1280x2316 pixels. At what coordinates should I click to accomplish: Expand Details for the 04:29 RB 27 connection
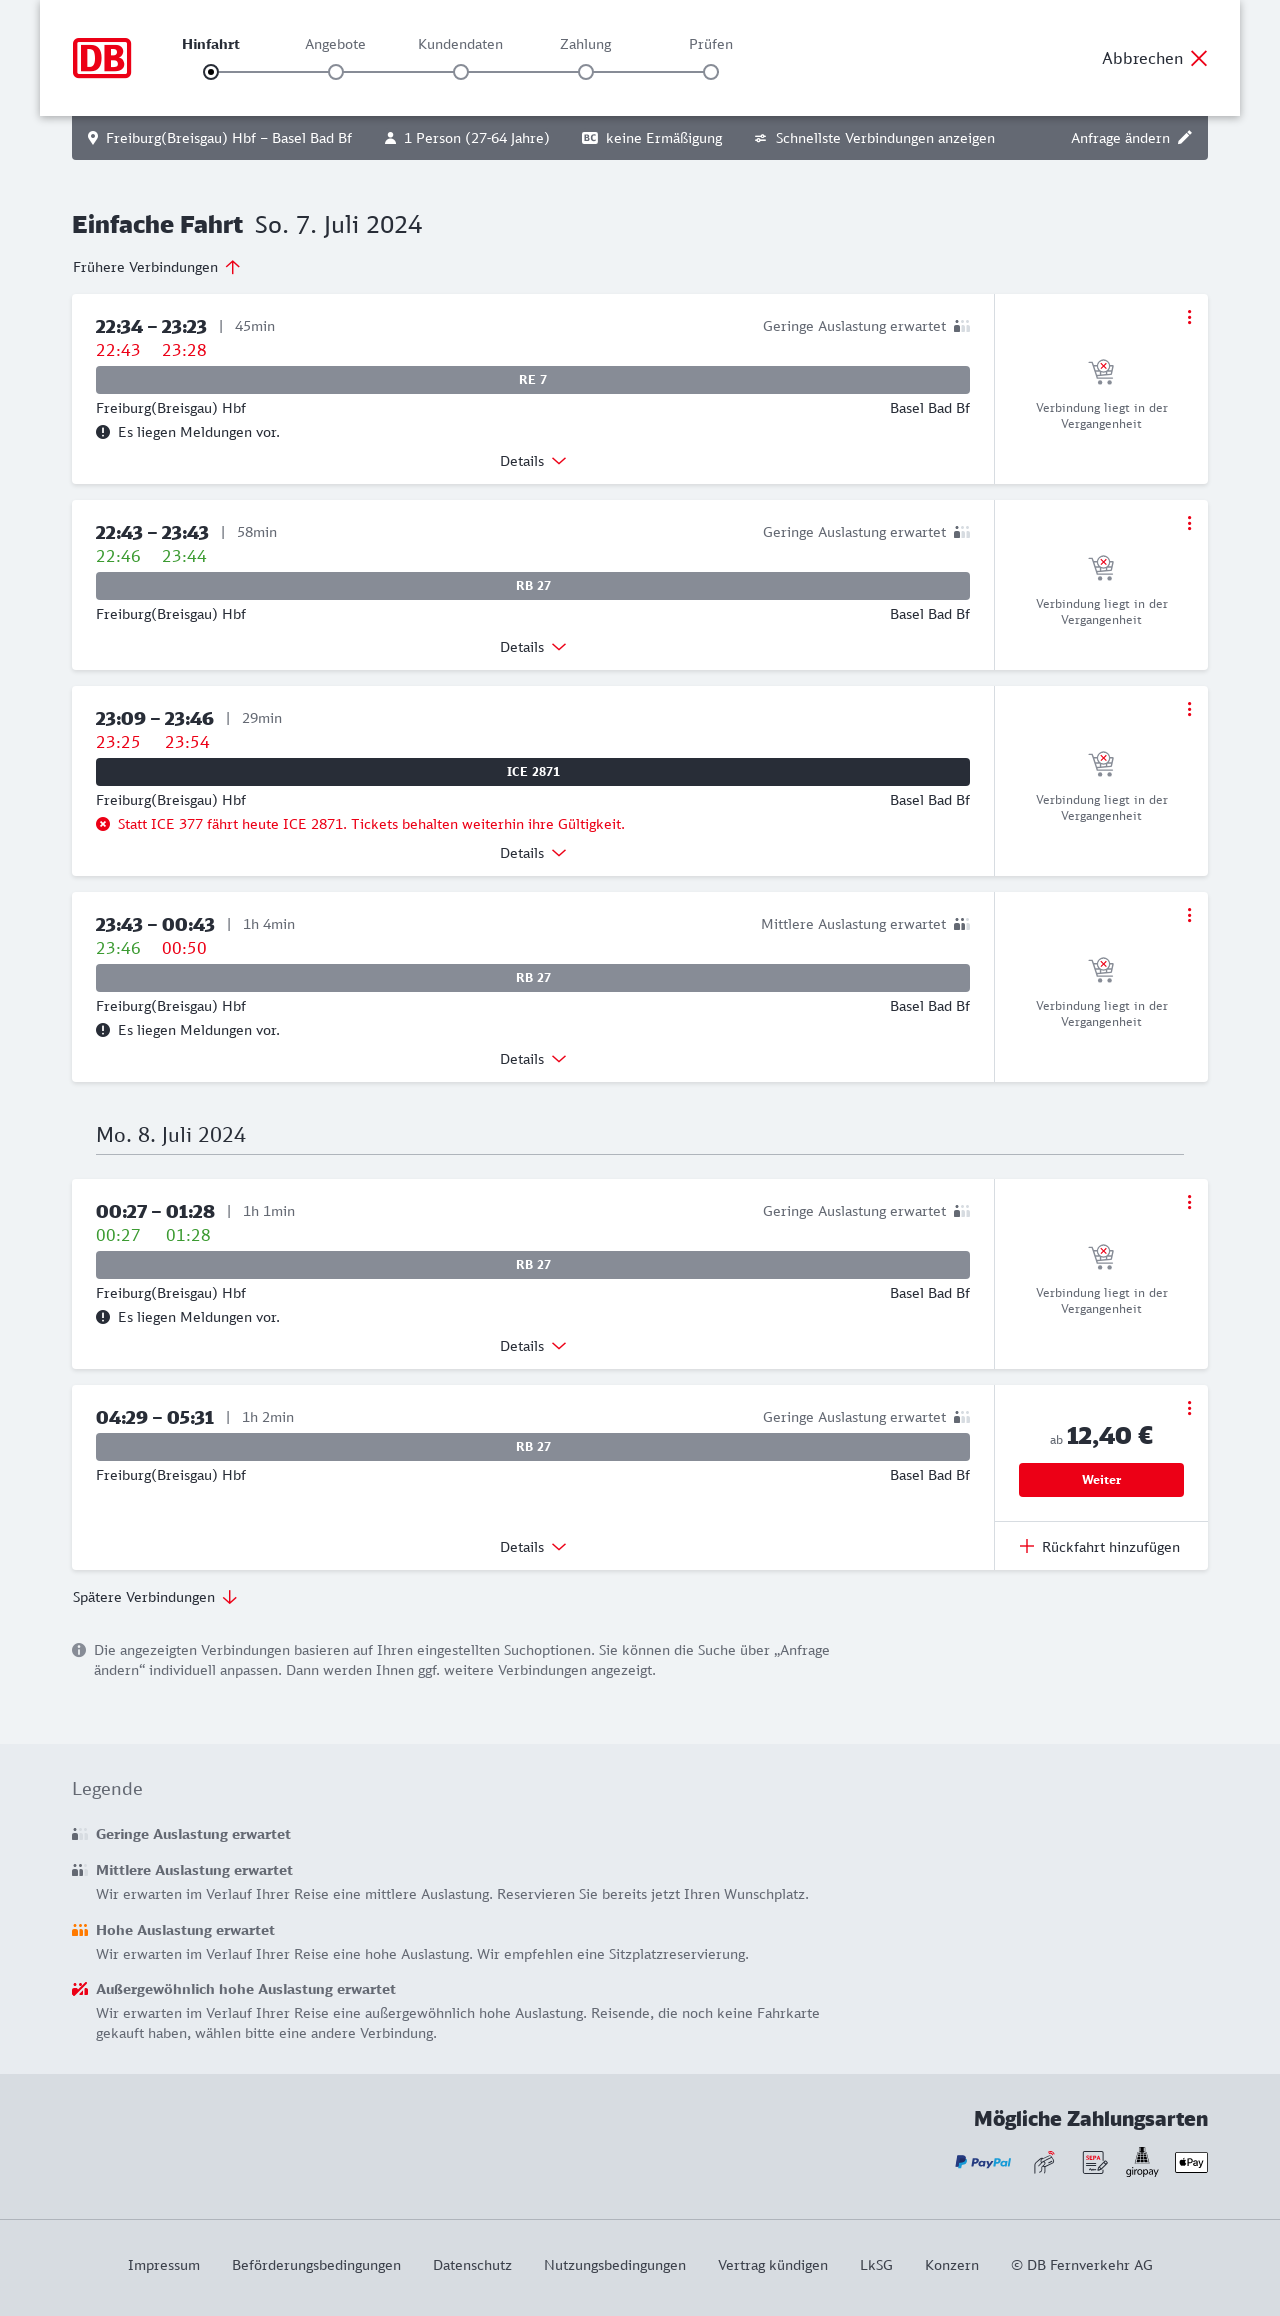(x=533, y=1547)
